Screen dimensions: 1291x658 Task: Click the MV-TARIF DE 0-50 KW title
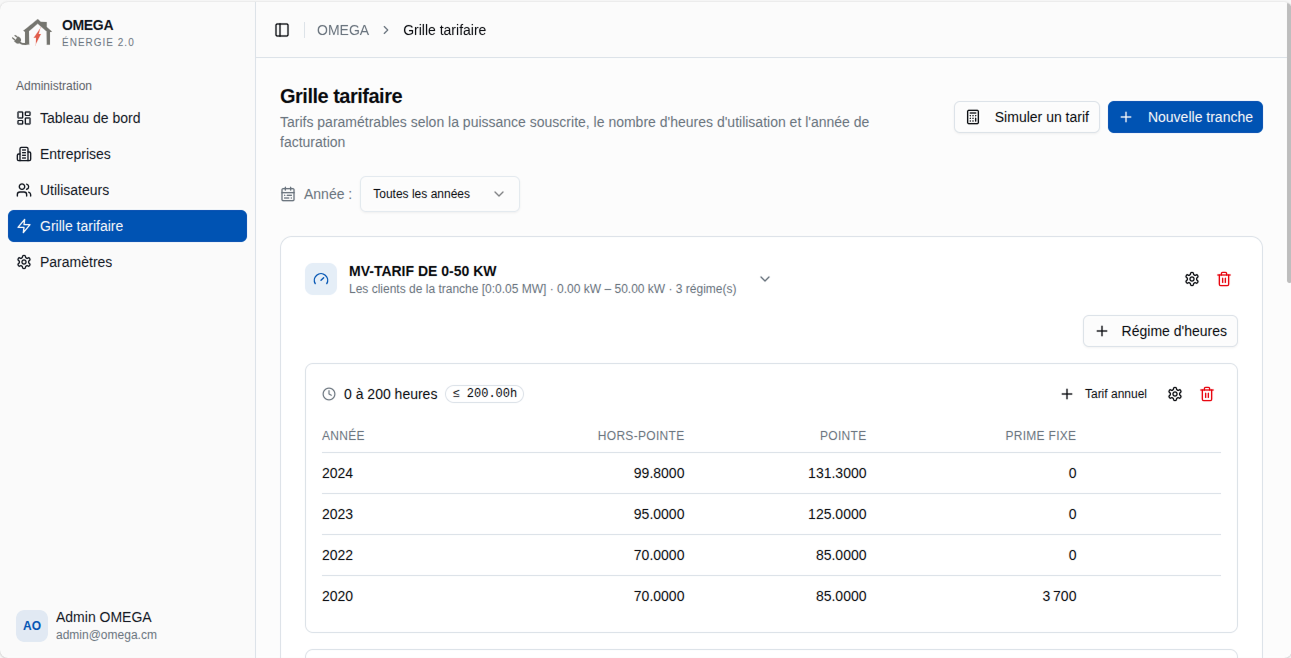[x=423, y=271]
